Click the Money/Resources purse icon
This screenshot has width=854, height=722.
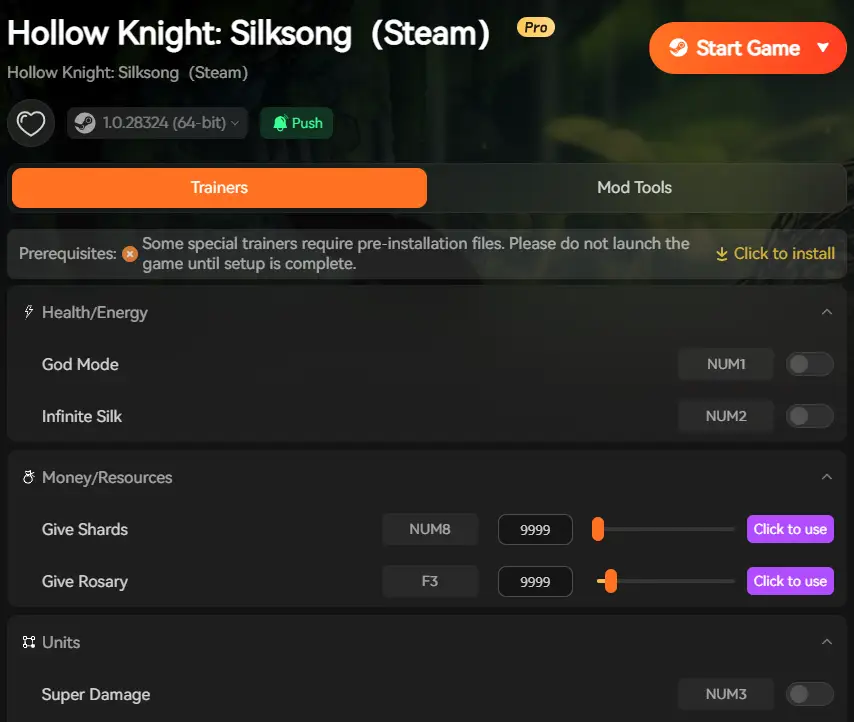coord(28,477)
